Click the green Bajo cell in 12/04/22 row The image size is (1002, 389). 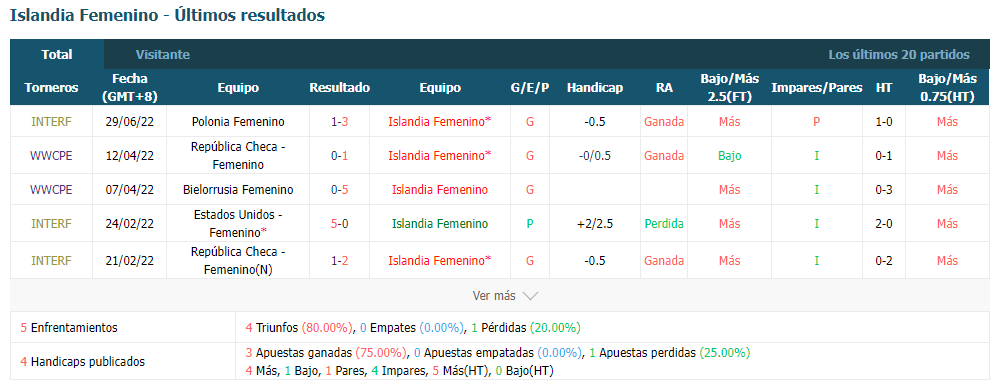(x=729, y=156)
